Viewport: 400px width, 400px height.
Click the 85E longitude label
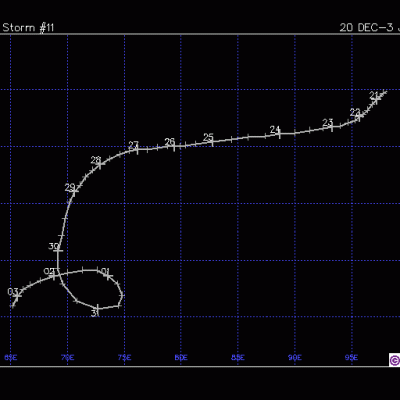(238, 358)
